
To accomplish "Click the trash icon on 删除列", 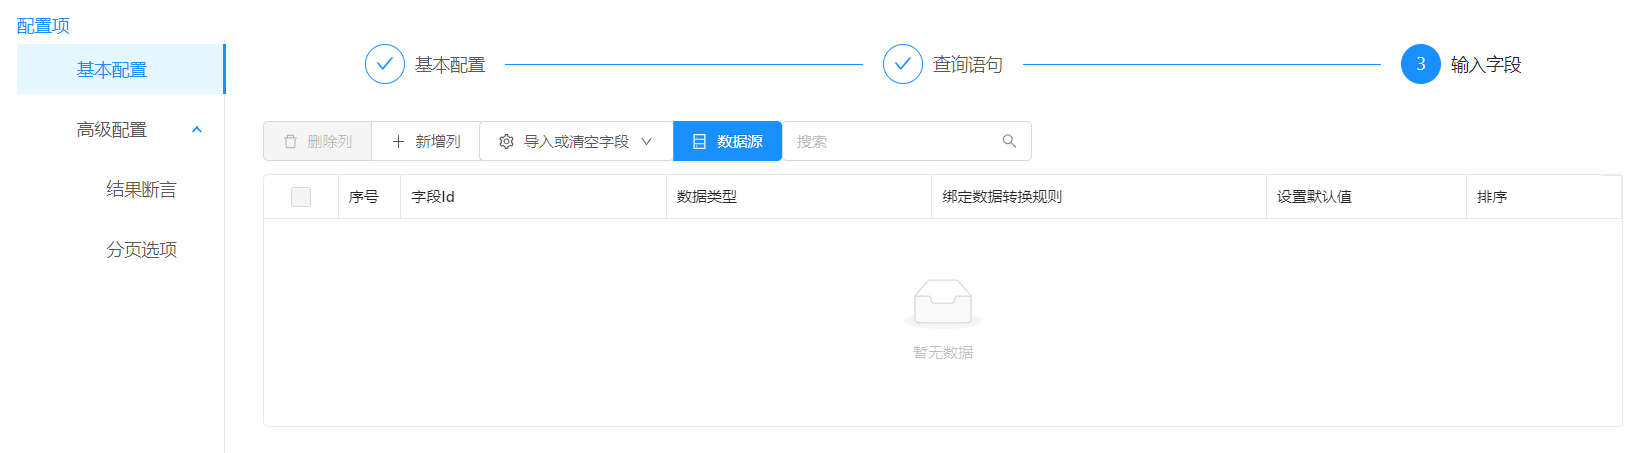I will pyautogui.click(x=291, y=142).
